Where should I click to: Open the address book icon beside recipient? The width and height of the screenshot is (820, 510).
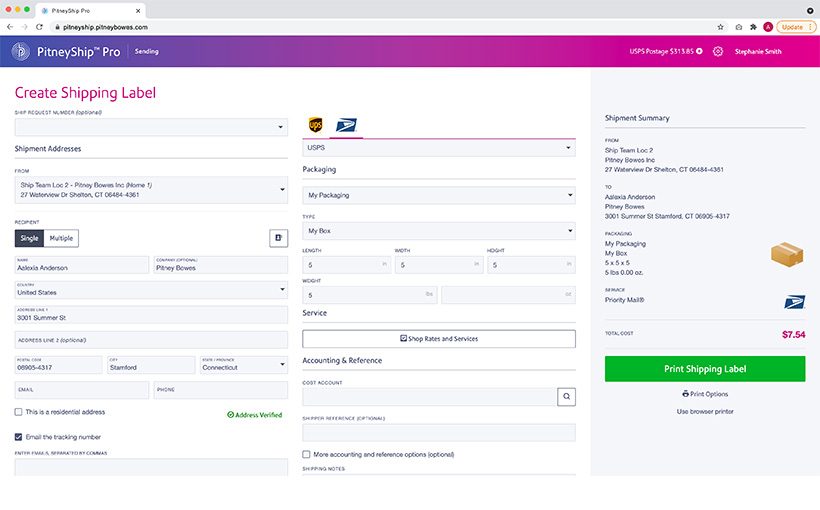[278, 238]
